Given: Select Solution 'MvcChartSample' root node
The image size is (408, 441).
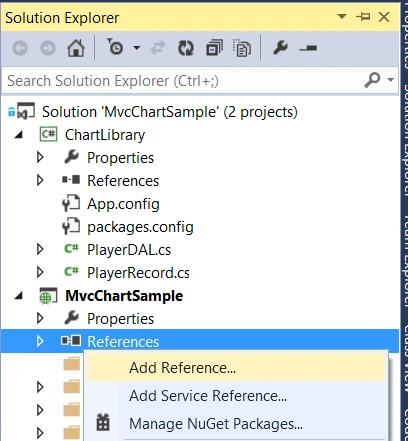Looking at the screenshot, I should [170, 112].
